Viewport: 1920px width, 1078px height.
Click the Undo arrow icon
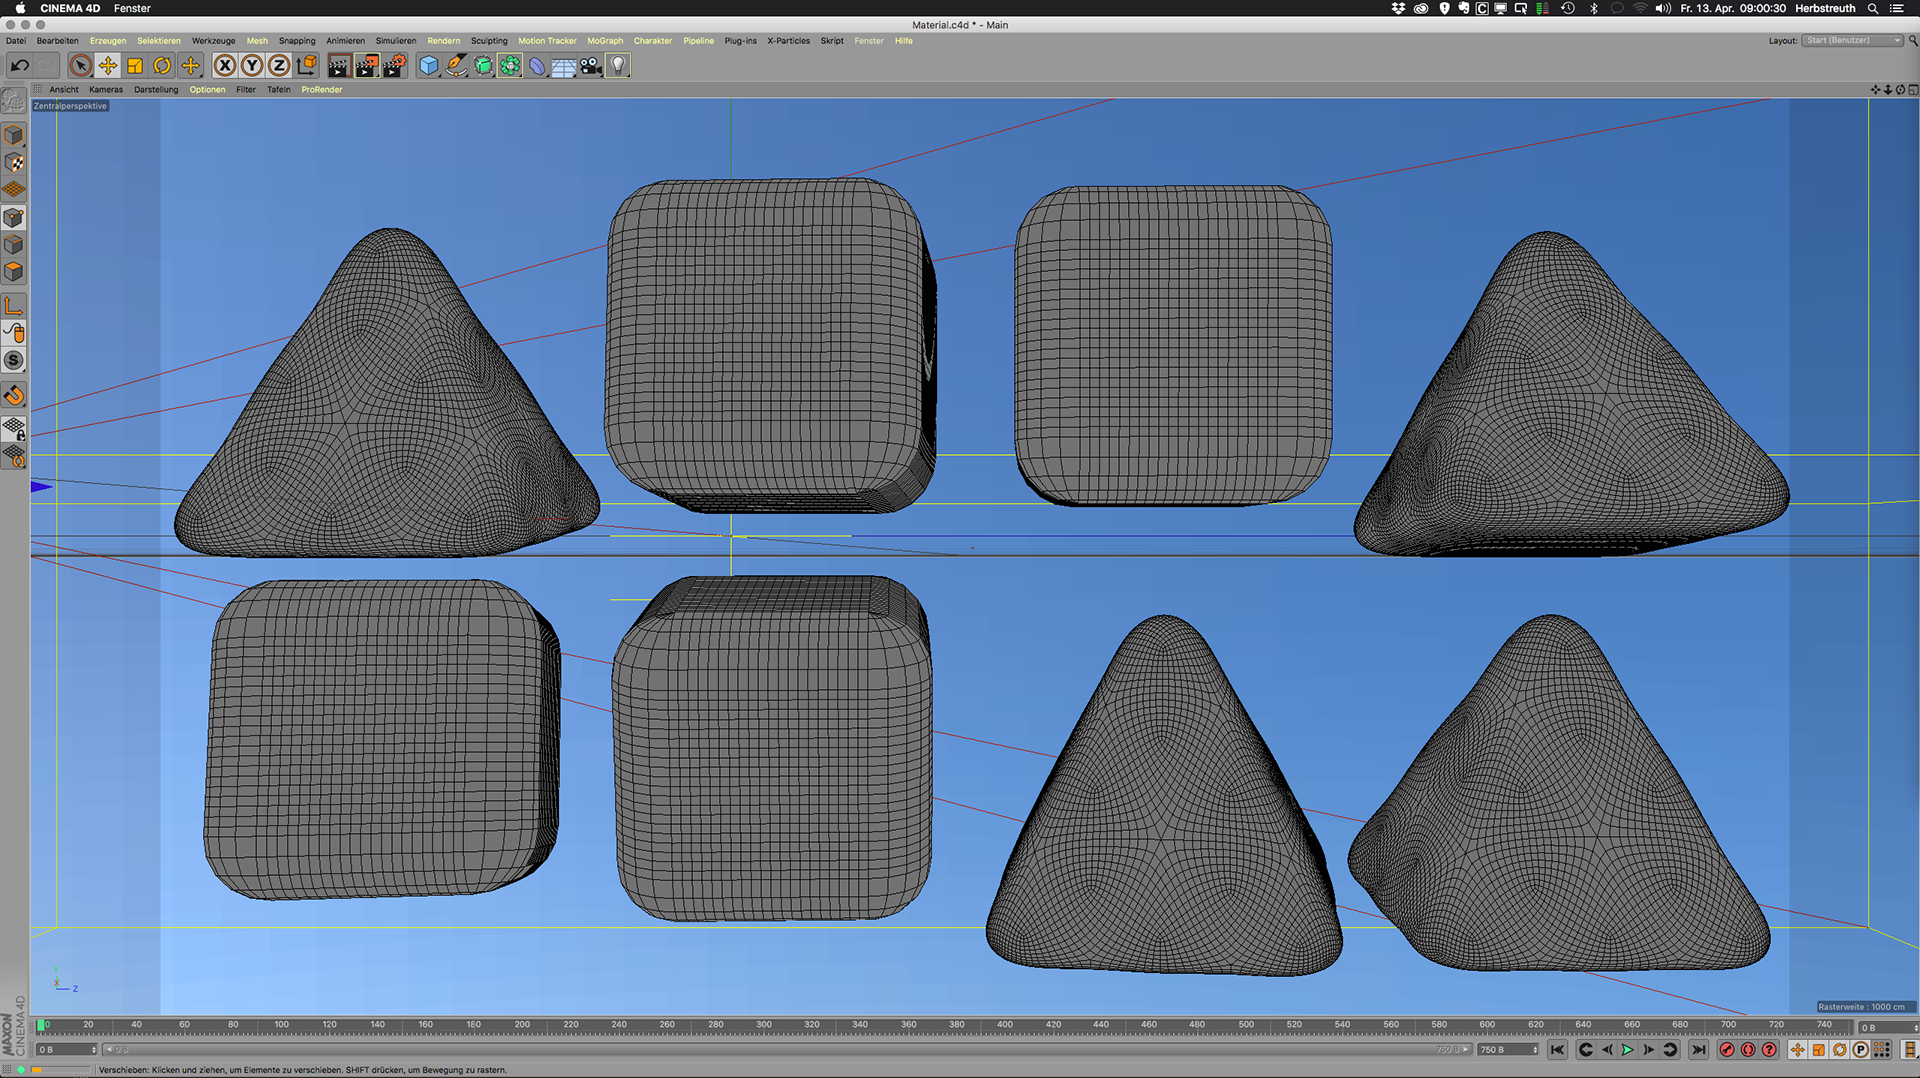[x=19, y=66]
